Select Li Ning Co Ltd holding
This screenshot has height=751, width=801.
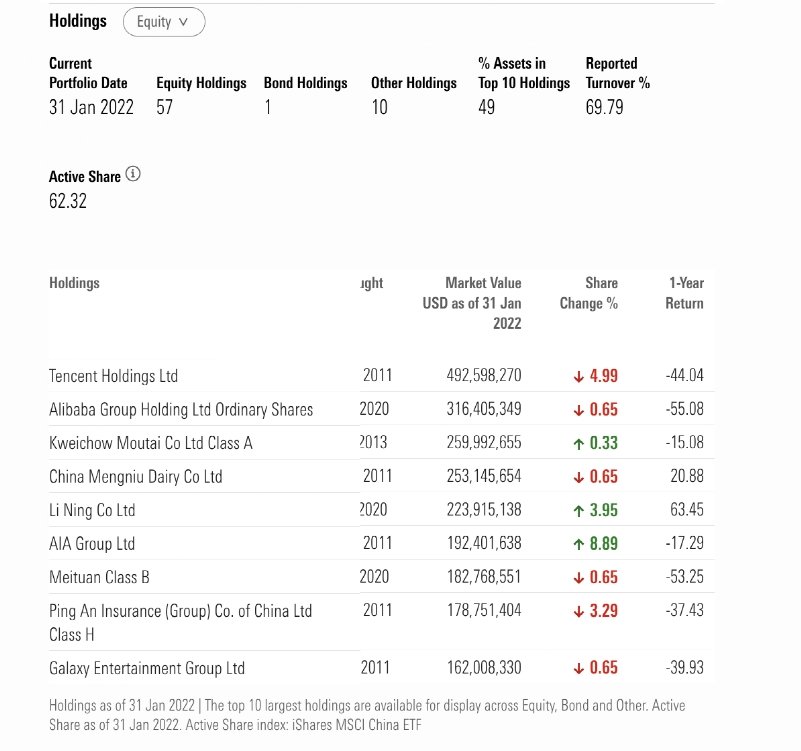click(92, 511)
